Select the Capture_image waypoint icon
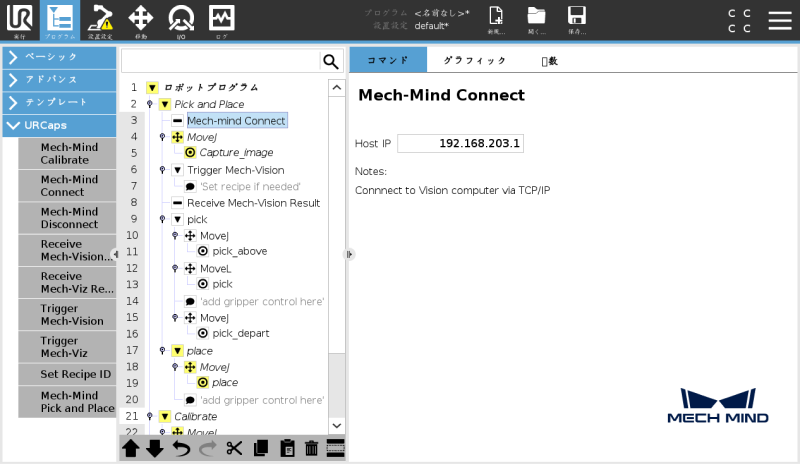800x464 pixels. (190, 153)
